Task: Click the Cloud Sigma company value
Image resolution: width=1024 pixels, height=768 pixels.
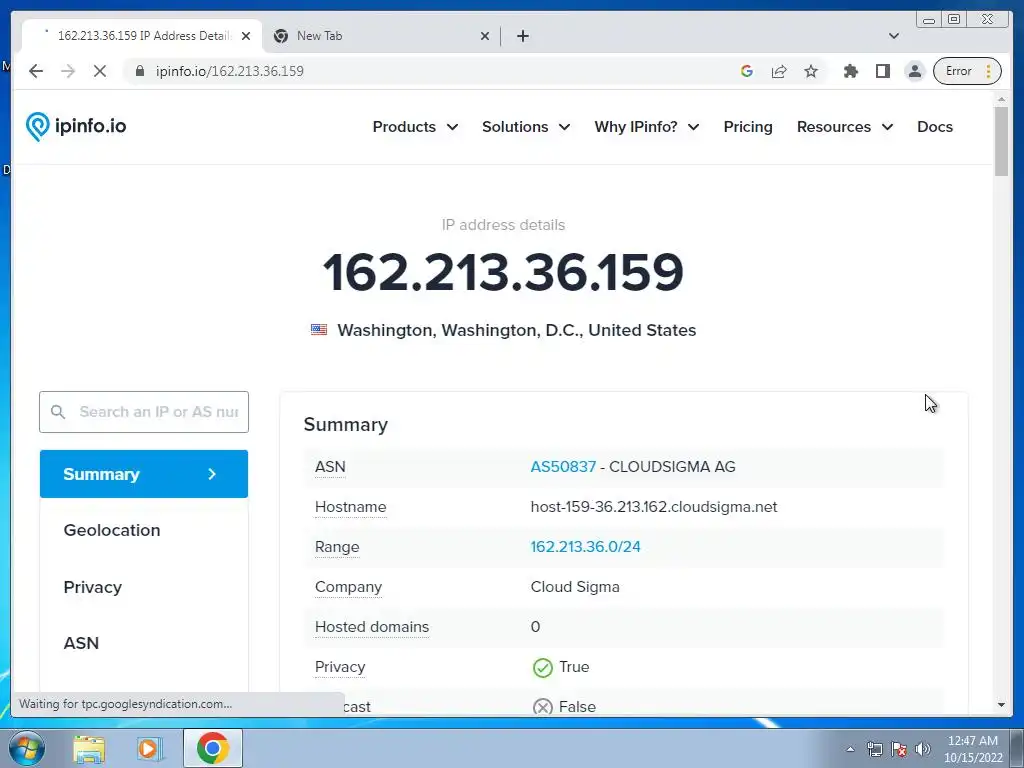Action: tap(575, 587)
